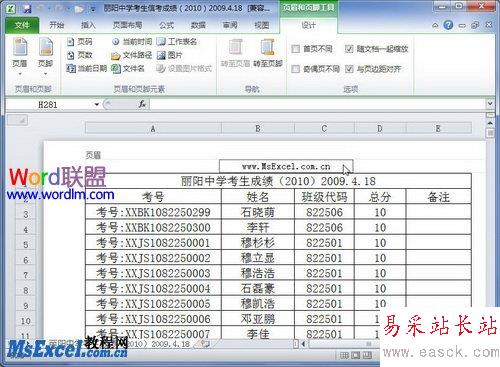Insert Page Number element (页码)
This screenshot has height=367, width=500.
tap(79, 42)
